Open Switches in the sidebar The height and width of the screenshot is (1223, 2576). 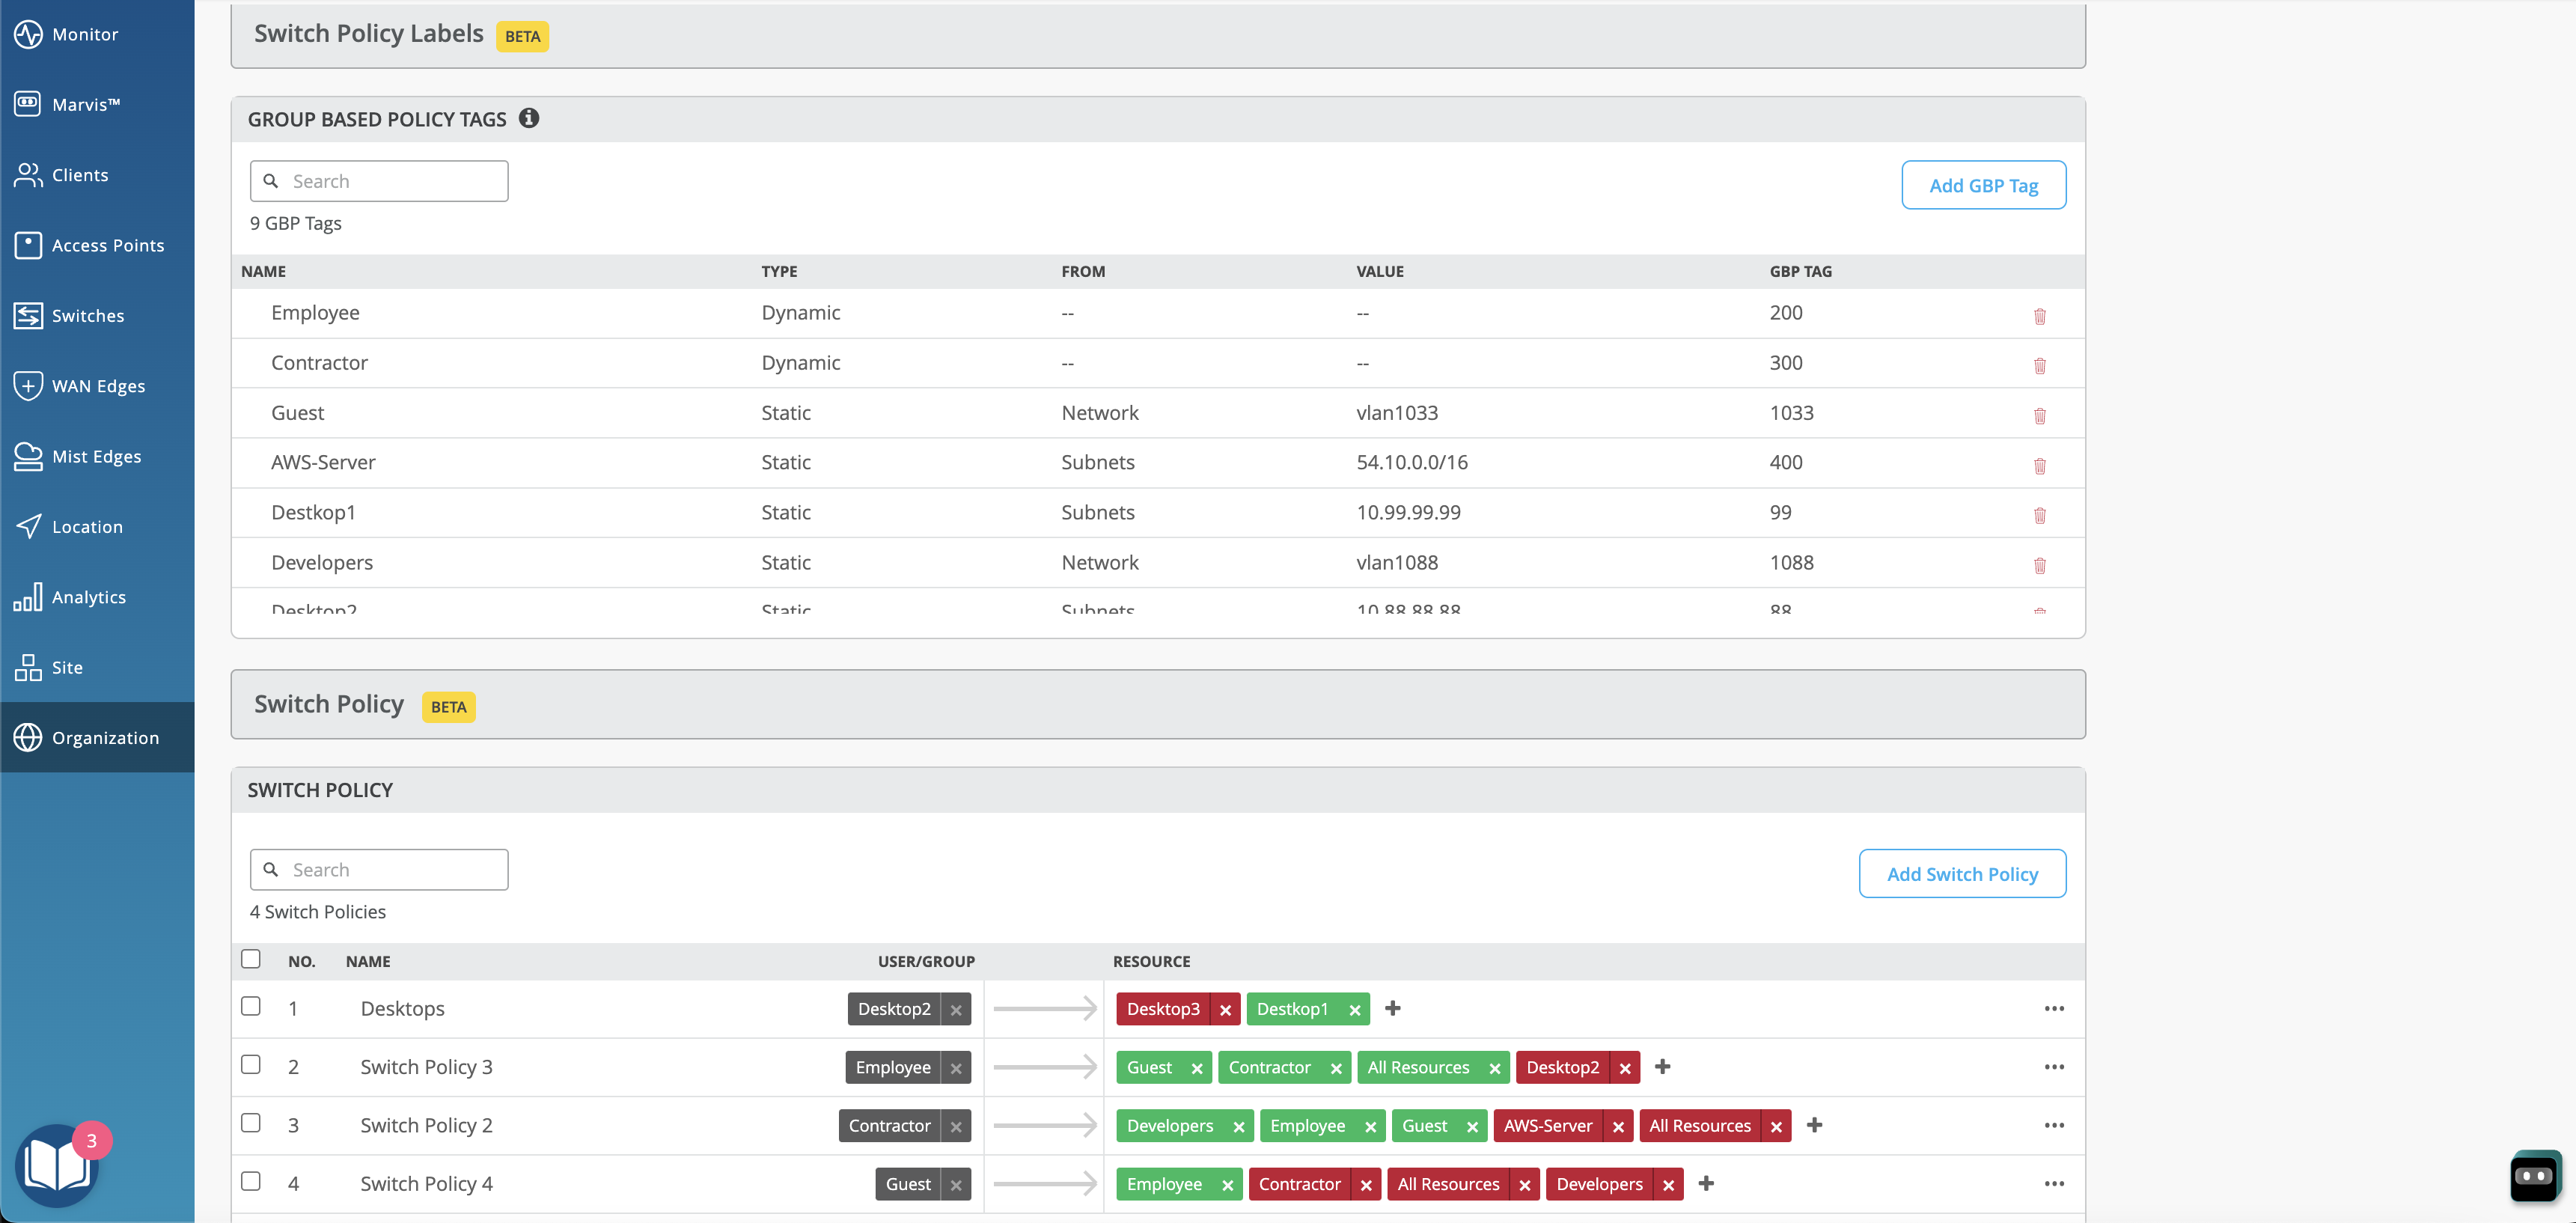(88, 316)
